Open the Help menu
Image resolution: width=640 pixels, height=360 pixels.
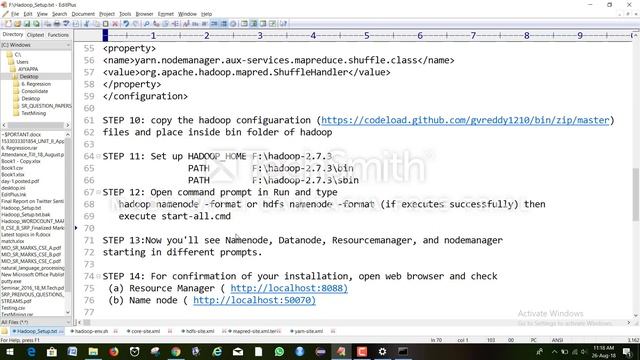click(x=206, y=14)
